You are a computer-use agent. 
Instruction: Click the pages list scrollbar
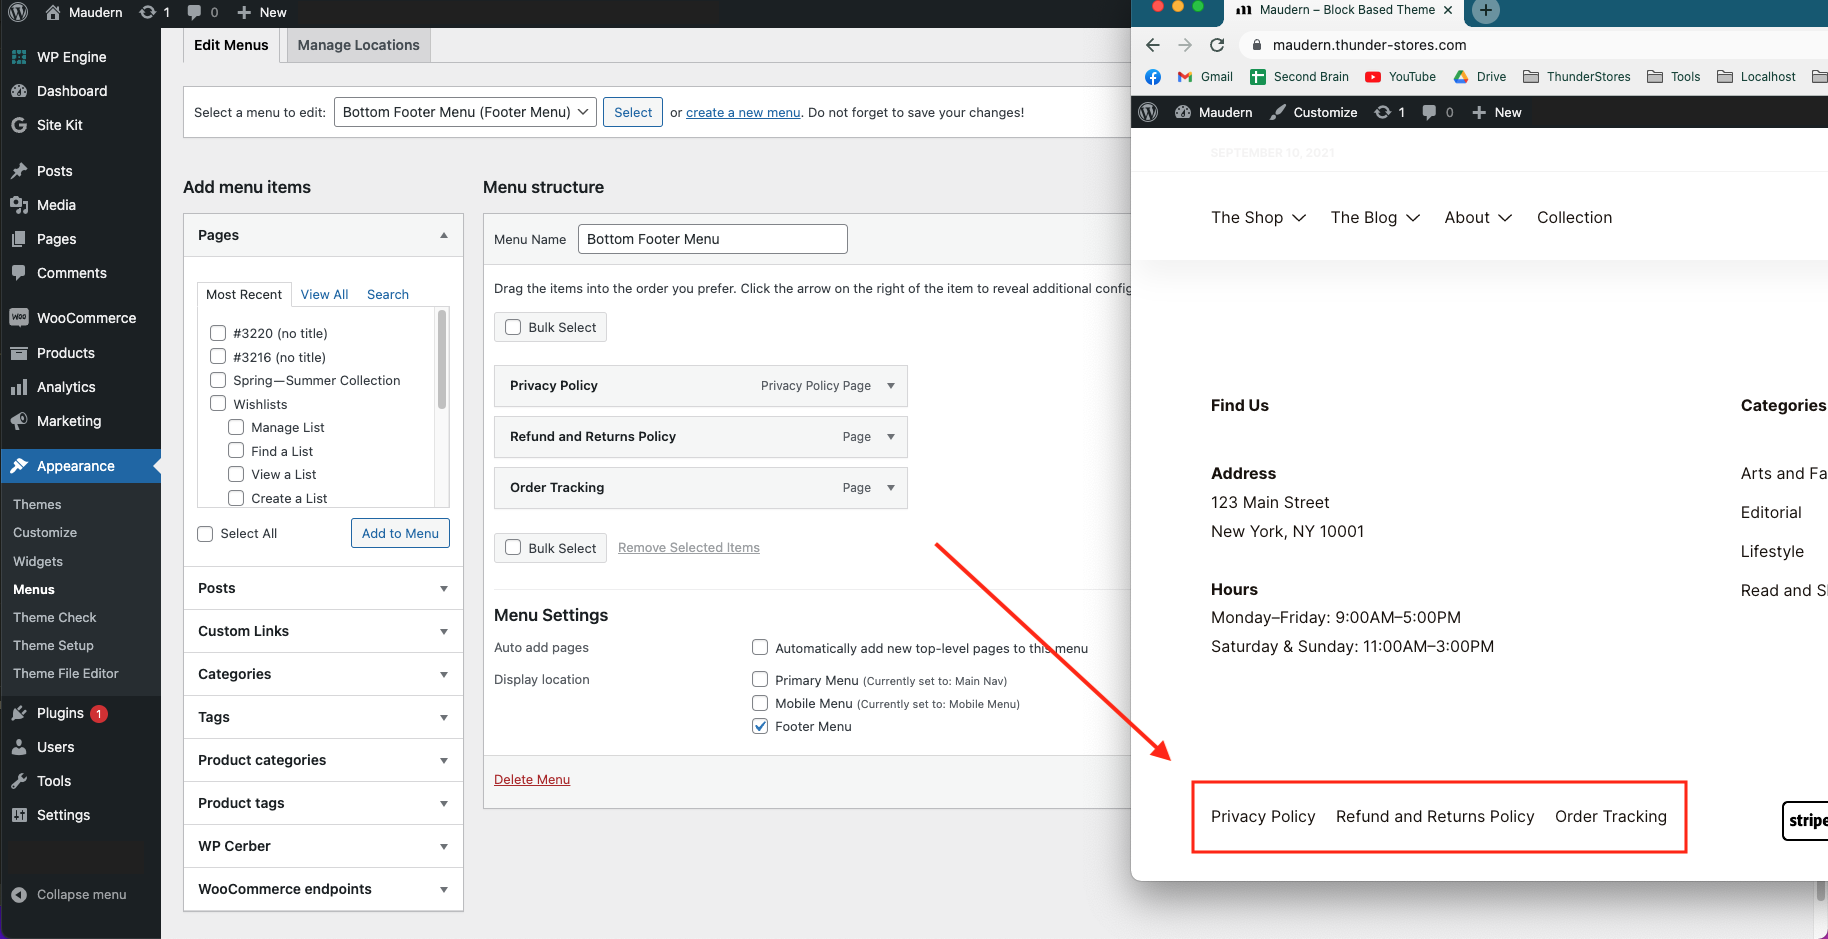pyautogui.click(x=442, y=360)
